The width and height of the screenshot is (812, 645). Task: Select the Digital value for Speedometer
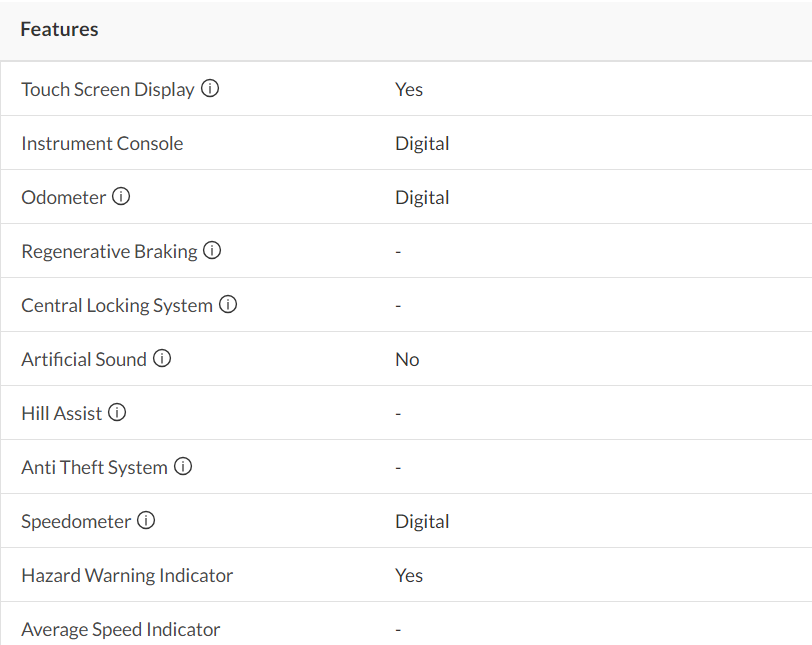[x=422, y=521]
